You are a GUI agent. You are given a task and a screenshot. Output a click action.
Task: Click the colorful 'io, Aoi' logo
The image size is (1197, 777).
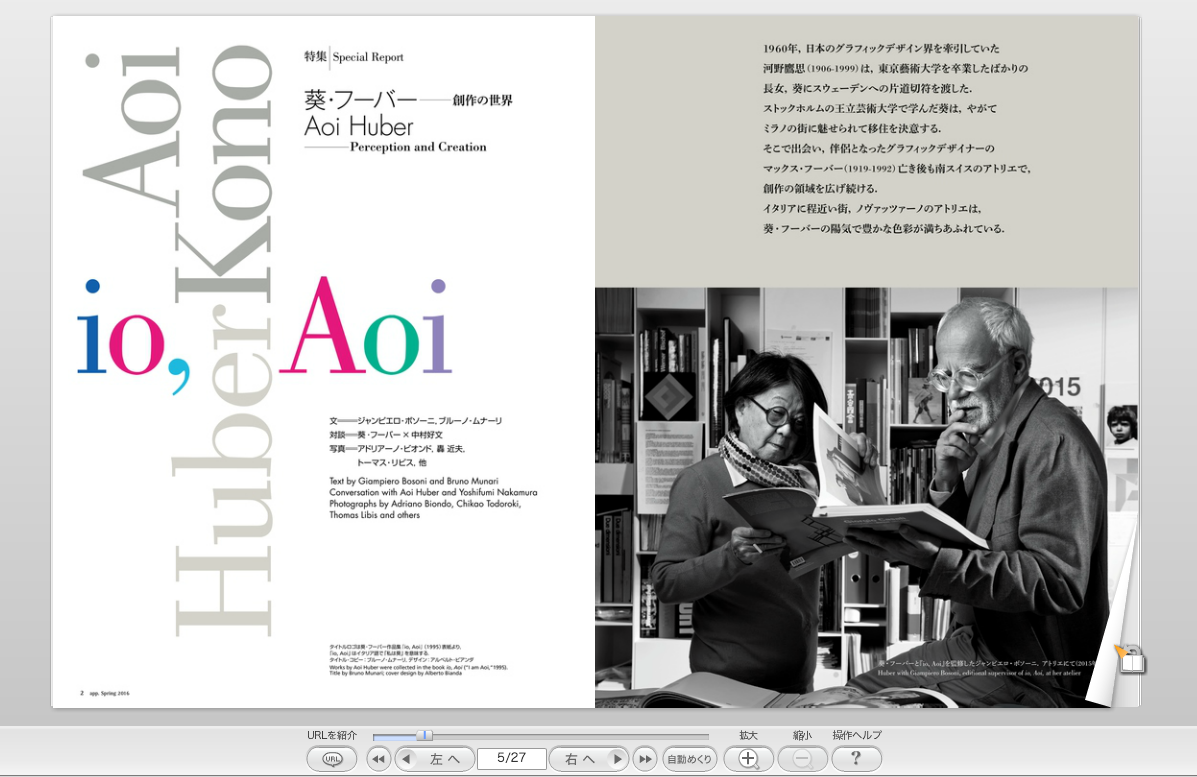pyautogui.click(x=264, y=334)
